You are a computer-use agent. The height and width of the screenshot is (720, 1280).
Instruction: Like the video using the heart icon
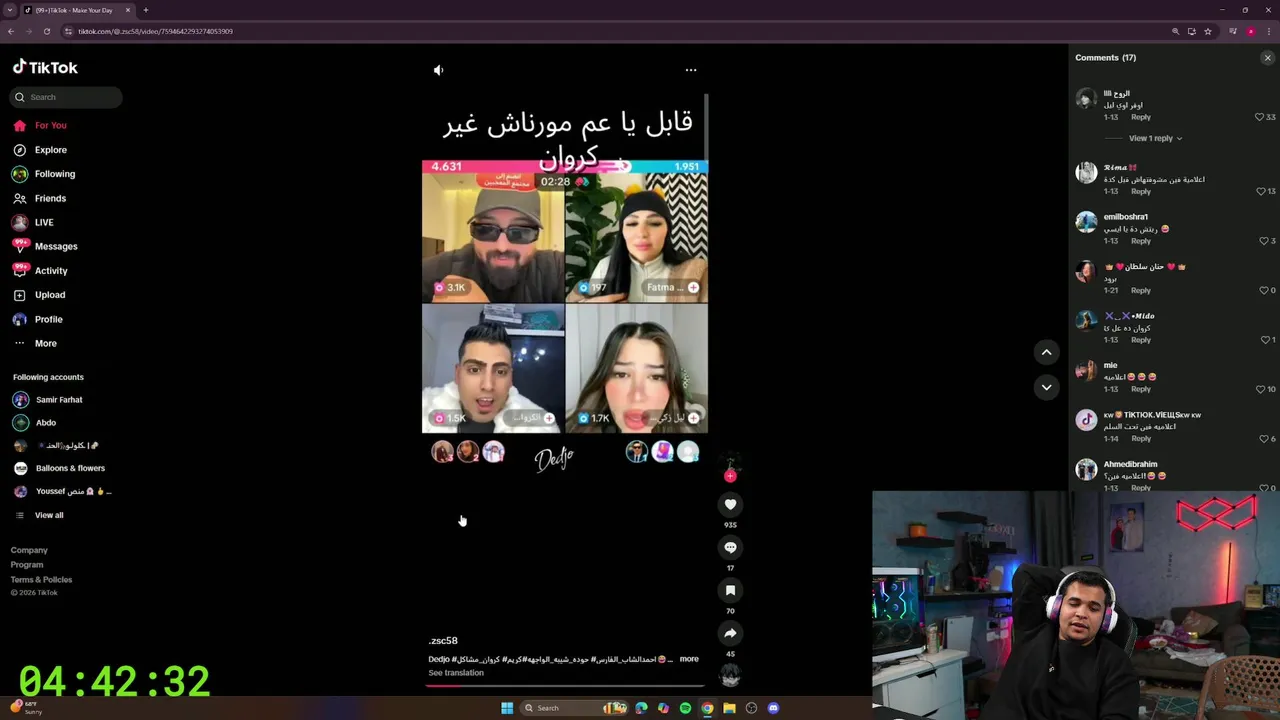730,505
